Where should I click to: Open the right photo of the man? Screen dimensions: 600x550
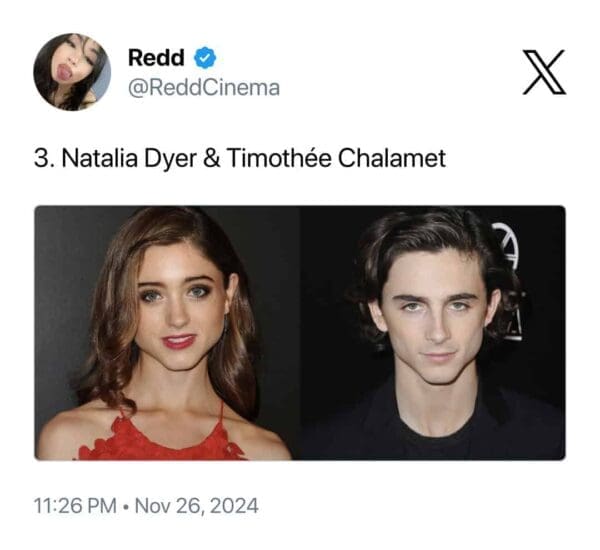pyautogui.click(x=432, y=332)
